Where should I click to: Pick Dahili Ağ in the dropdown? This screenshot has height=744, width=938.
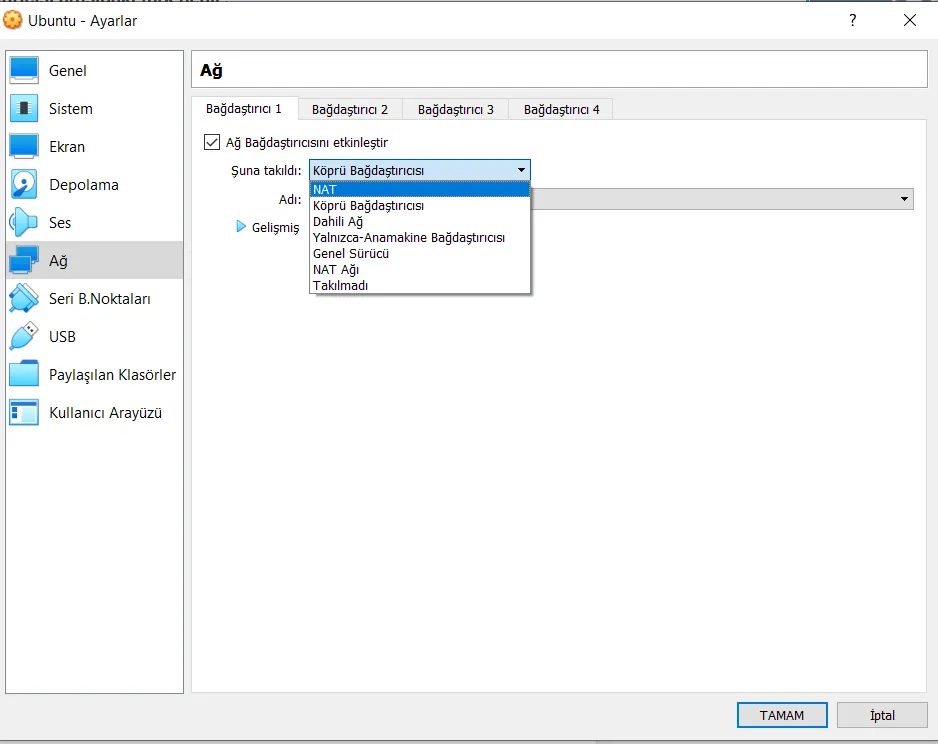[x=420, y=222]
